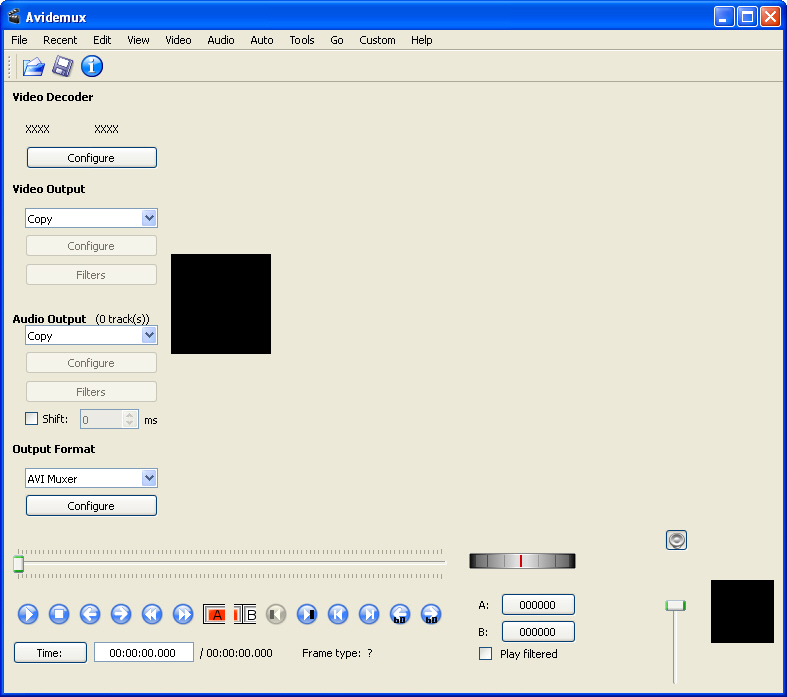Search next black frame icon
The height and width of the screenshot is (697, 787).
(x=307, y=614)
